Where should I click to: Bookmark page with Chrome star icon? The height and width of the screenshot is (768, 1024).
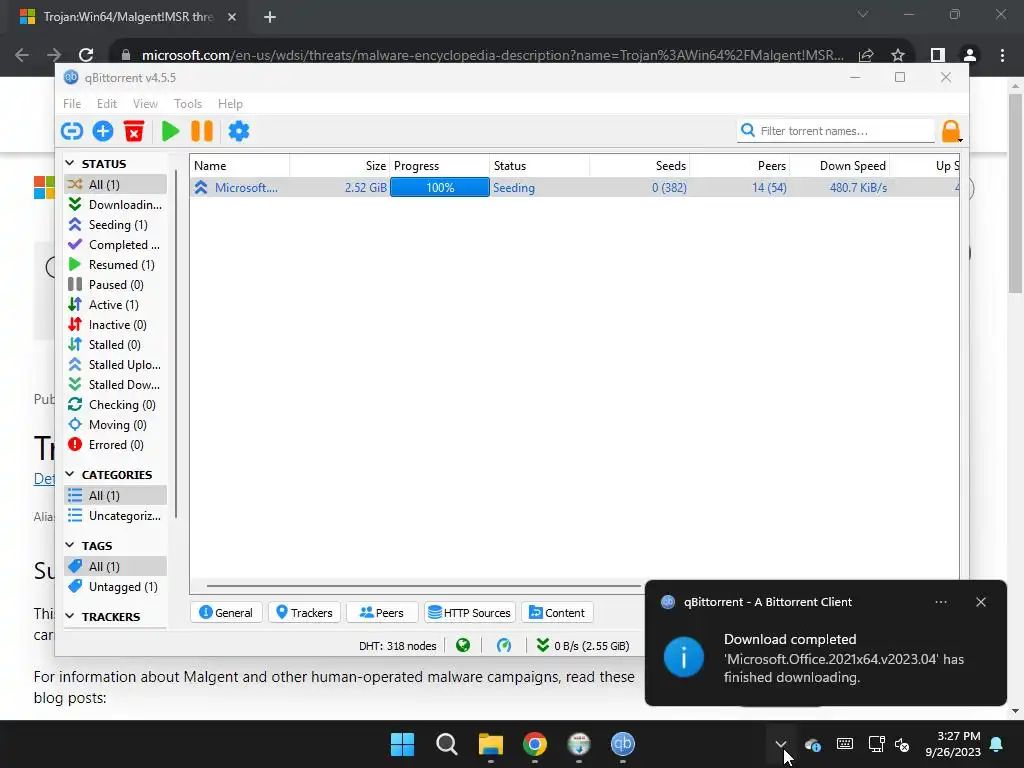pos(898,56)
